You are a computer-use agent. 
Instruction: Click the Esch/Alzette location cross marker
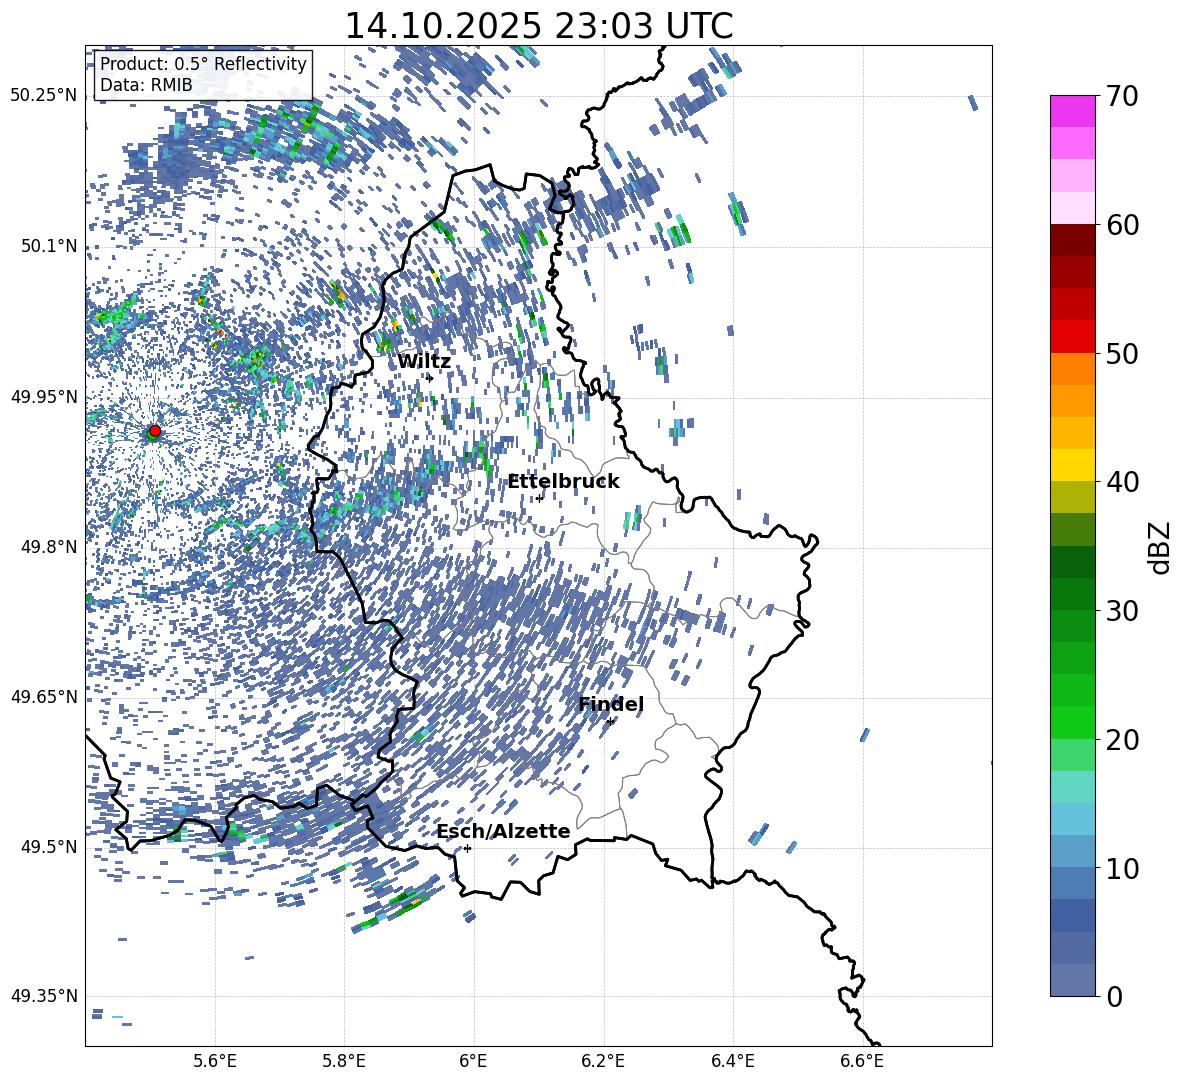pyautogui.click(x=467, y=848)
